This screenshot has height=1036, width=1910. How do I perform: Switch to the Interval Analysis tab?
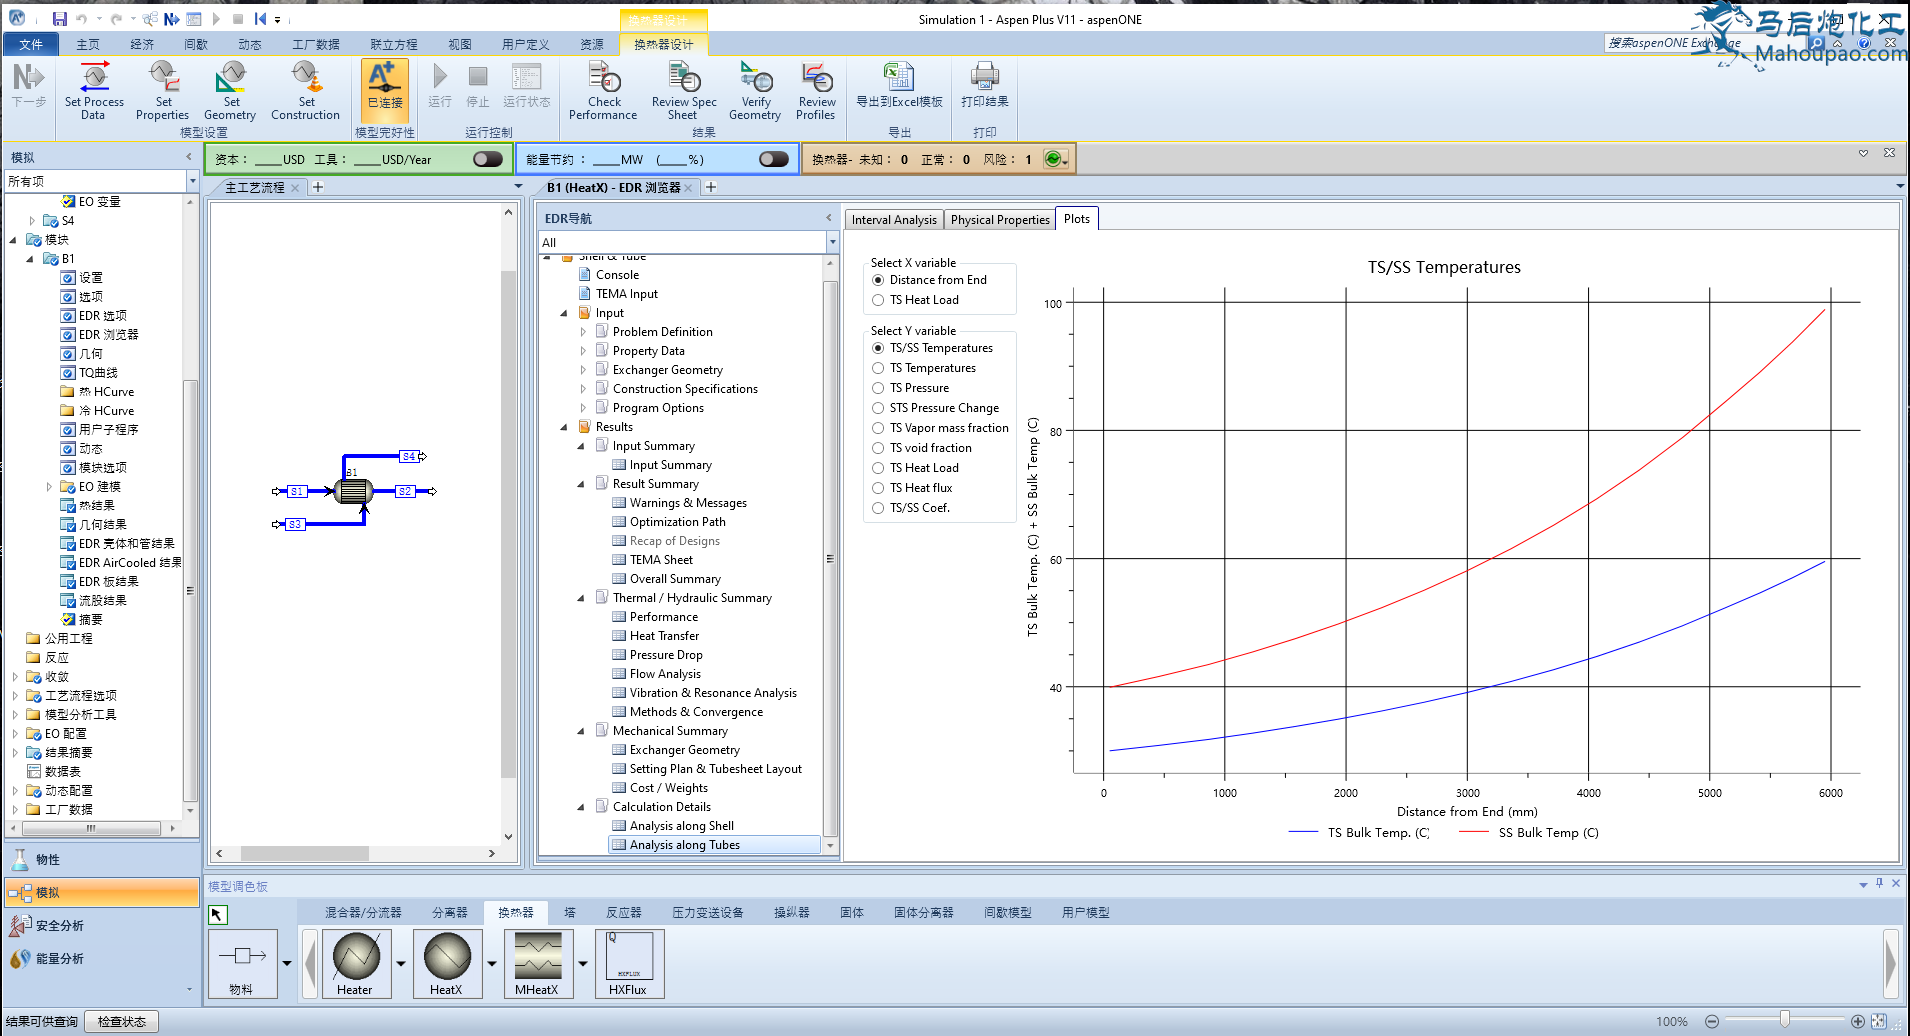click(x=893, y=220)
